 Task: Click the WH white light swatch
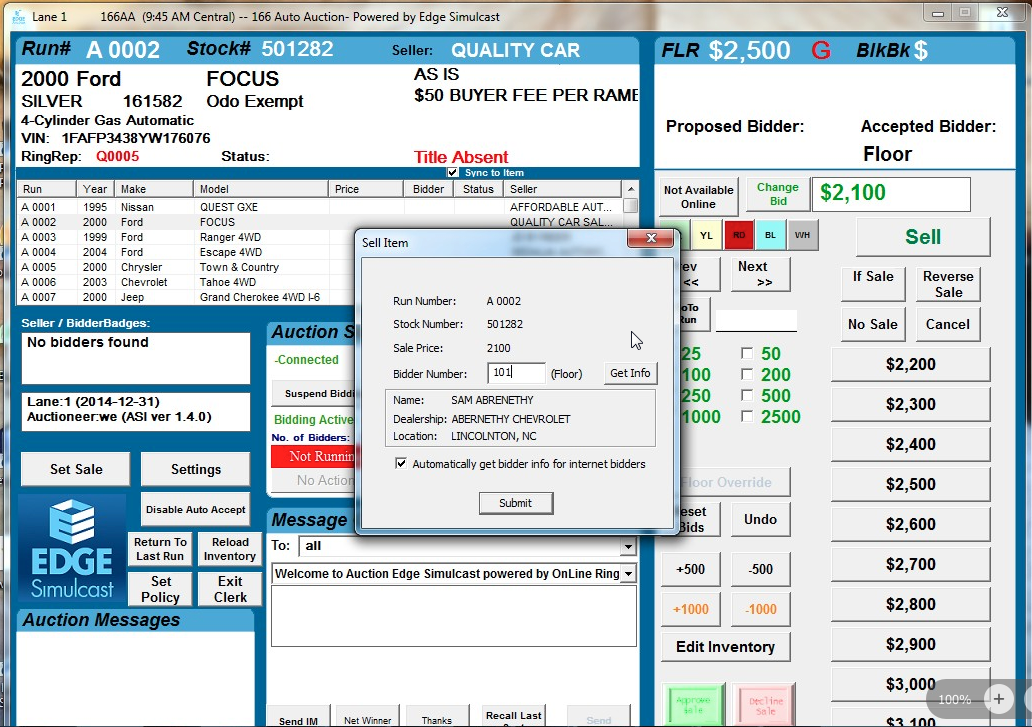pos(802,236)
